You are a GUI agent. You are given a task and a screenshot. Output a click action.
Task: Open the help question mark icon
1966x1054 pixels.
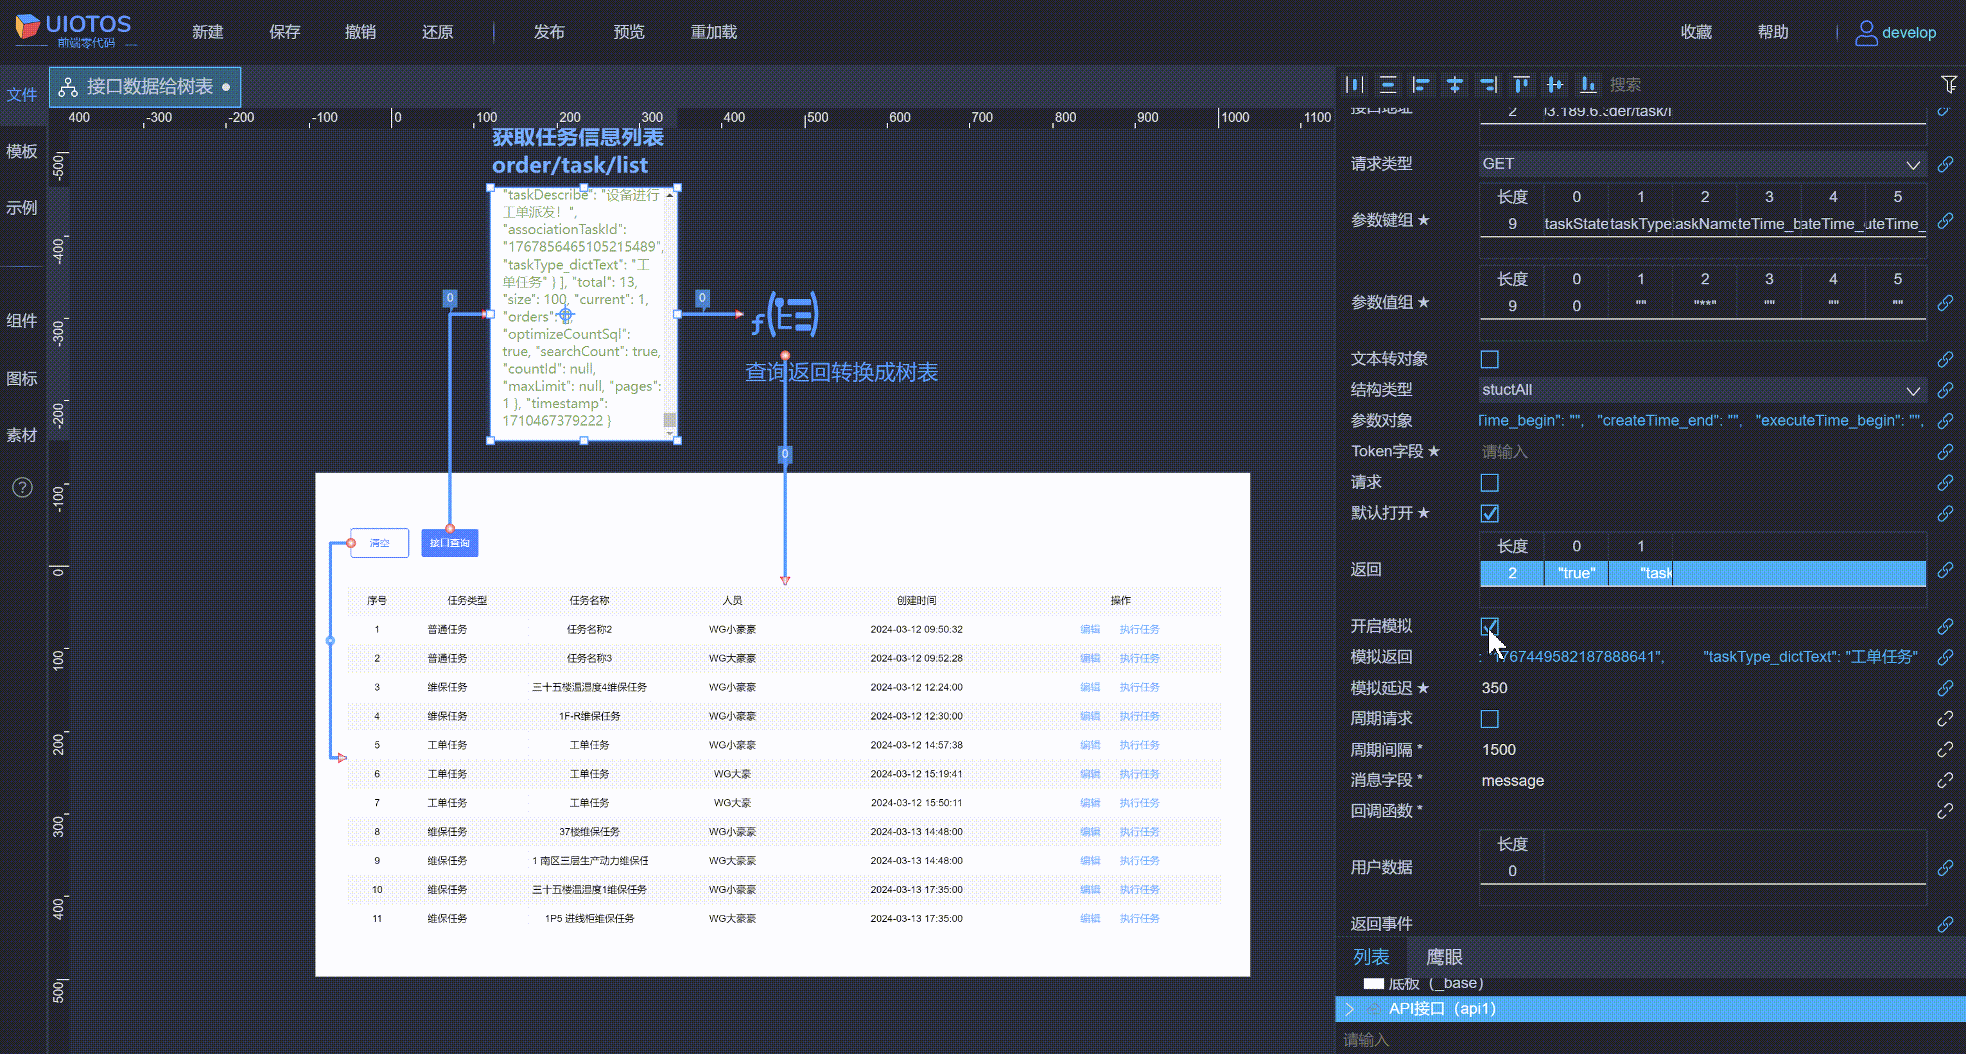(22, 488)
